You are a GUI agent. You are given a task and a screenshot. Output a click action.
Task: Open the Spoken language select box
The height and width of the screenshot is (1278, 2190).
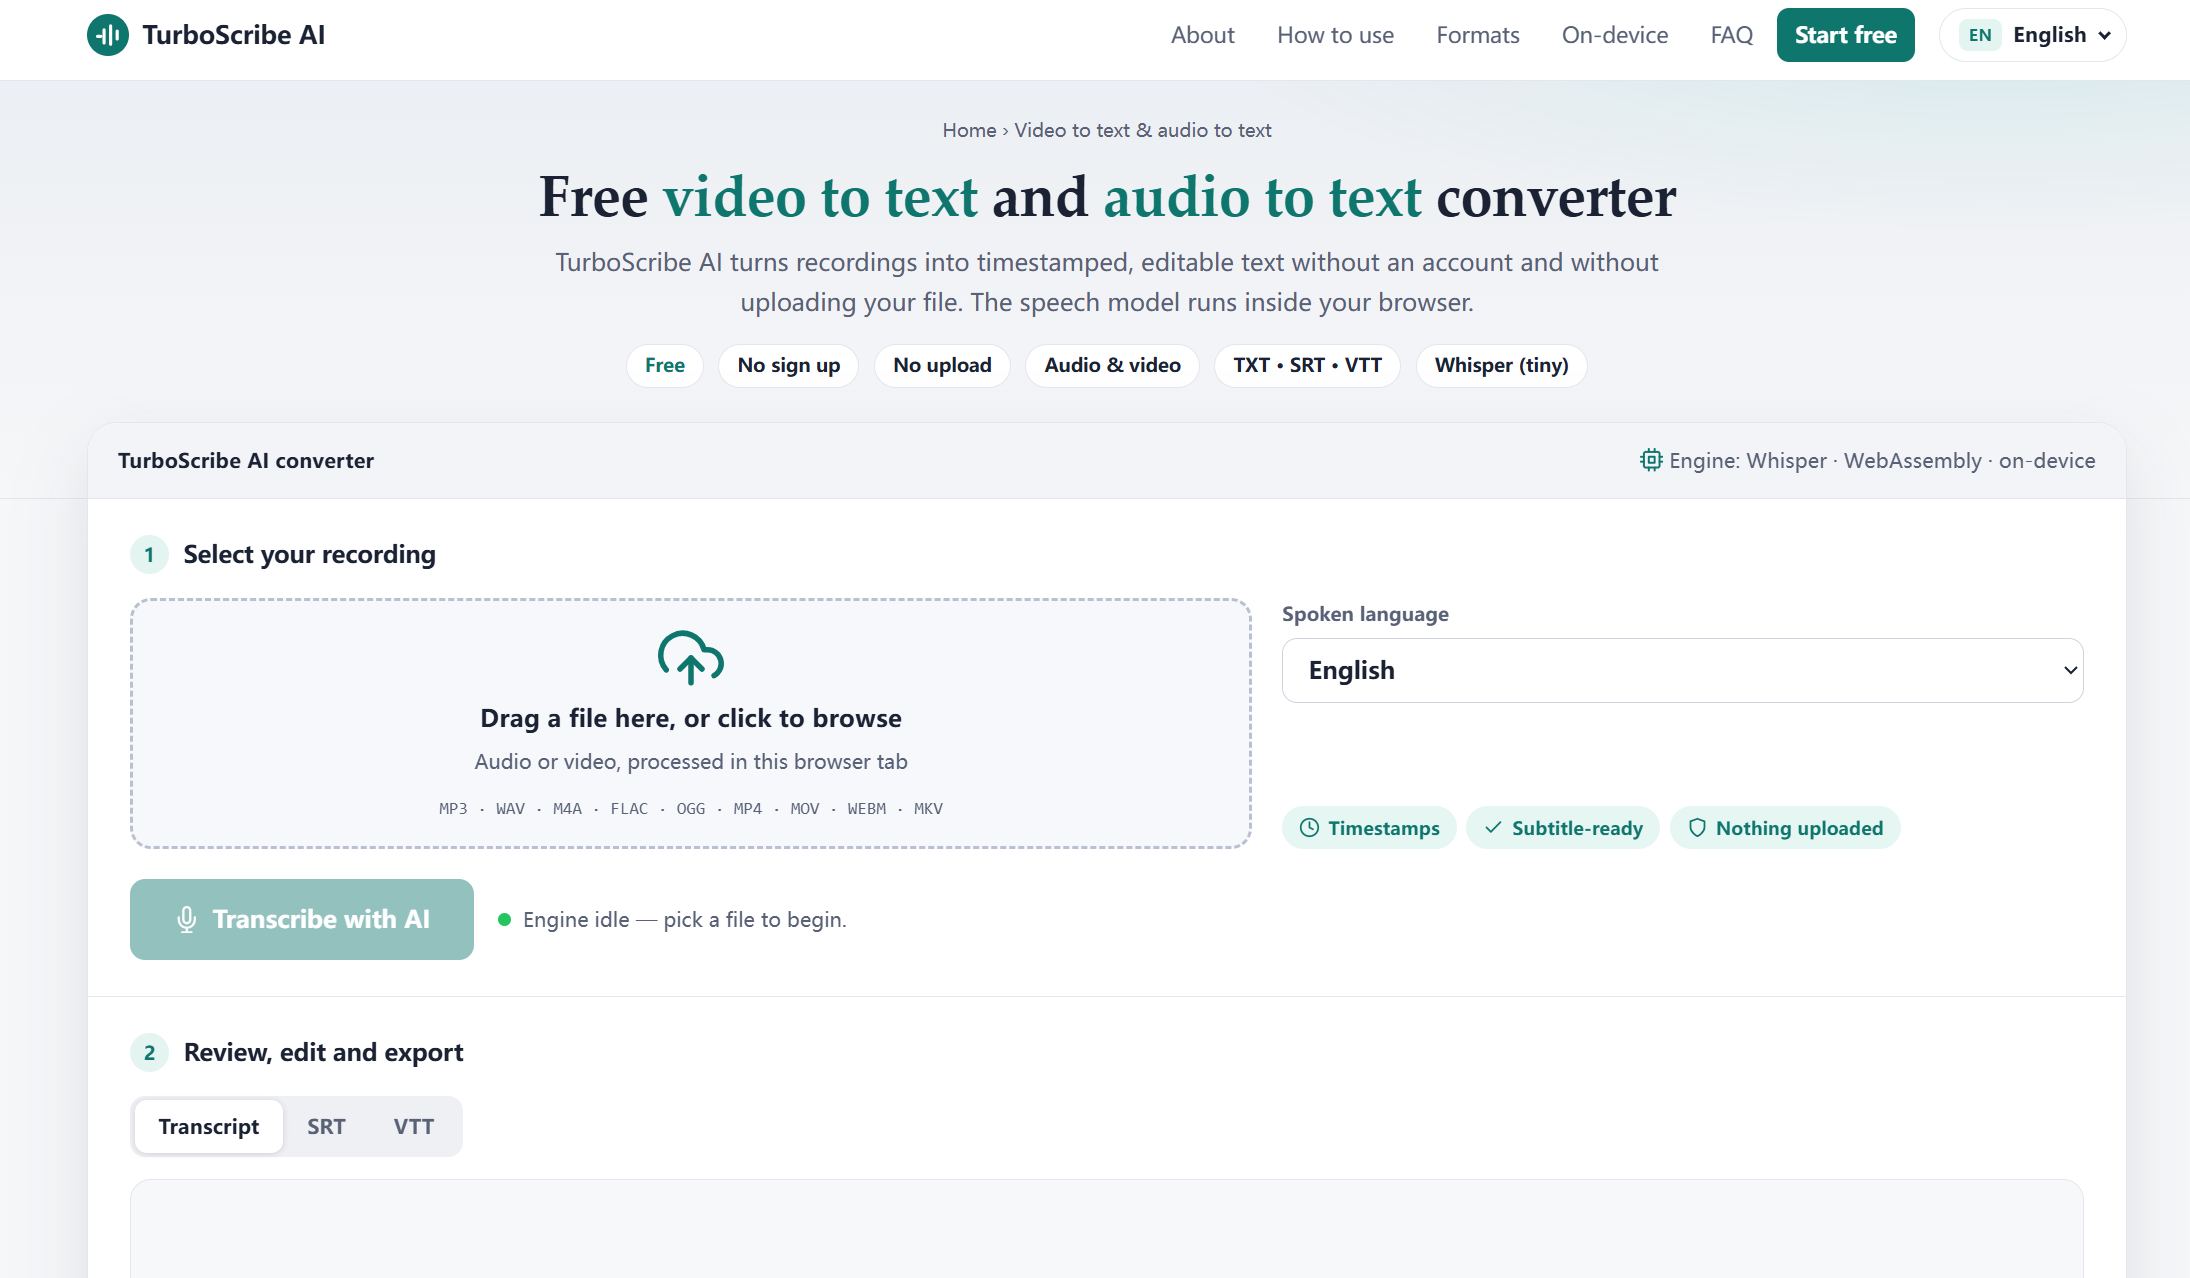1682,670
